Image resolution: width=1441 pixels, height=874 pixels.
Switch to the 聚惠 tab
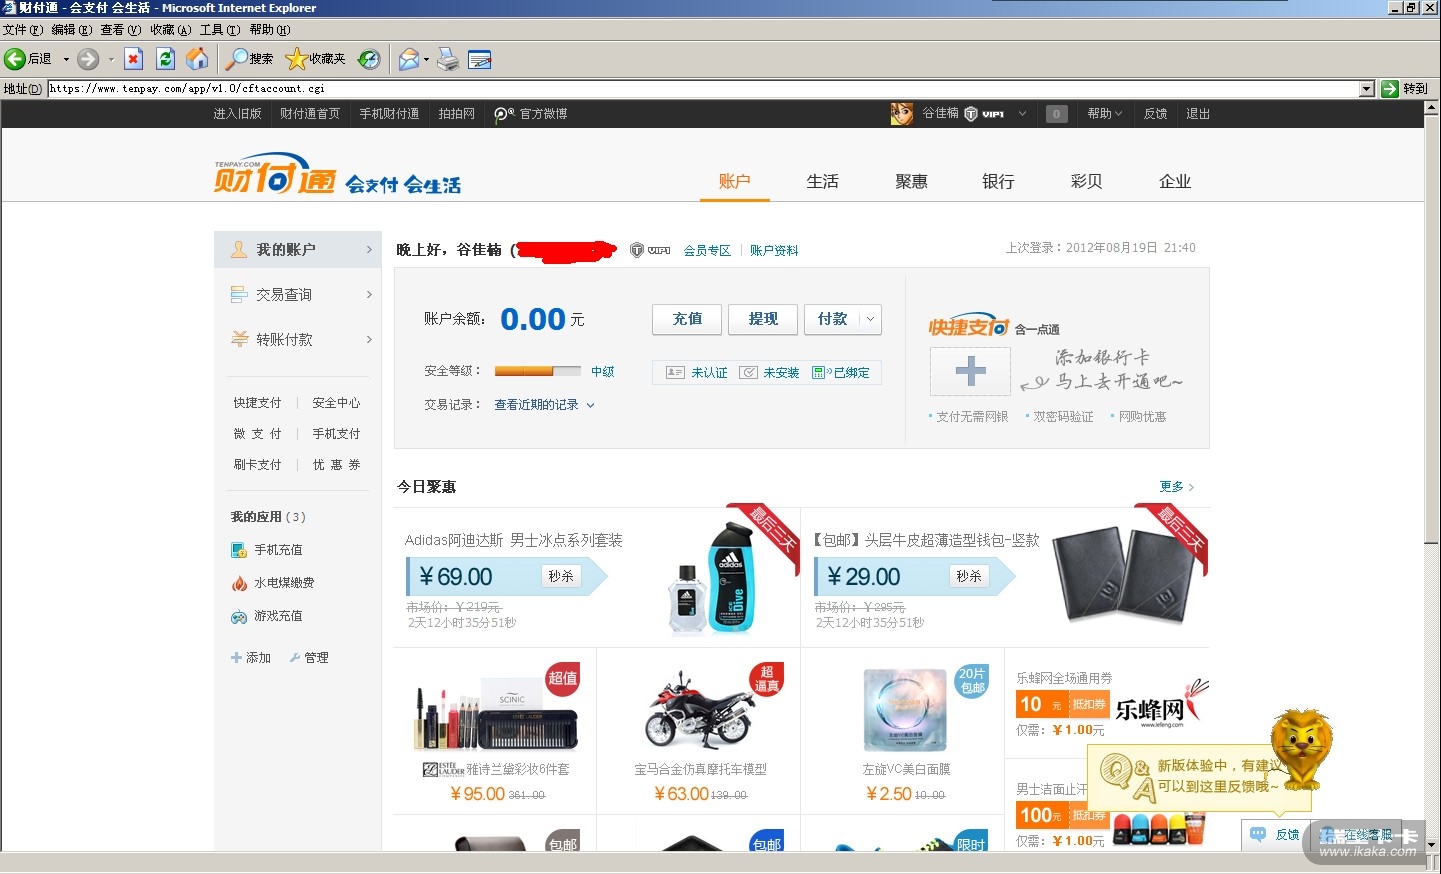pos(911,181)
